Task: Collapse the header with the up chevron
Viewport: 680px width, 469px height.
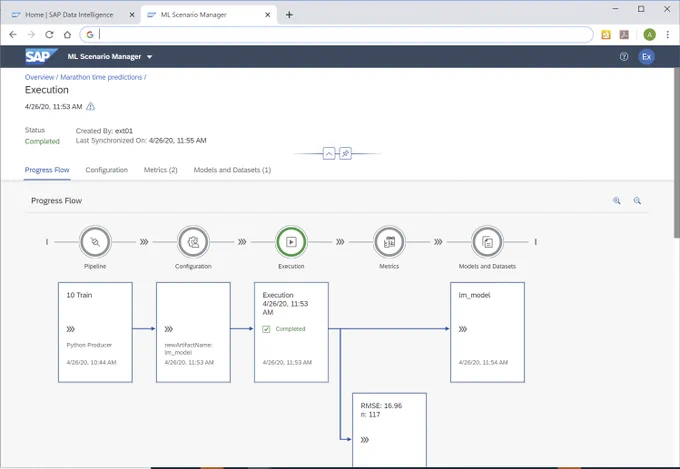Action: (329, 154)
